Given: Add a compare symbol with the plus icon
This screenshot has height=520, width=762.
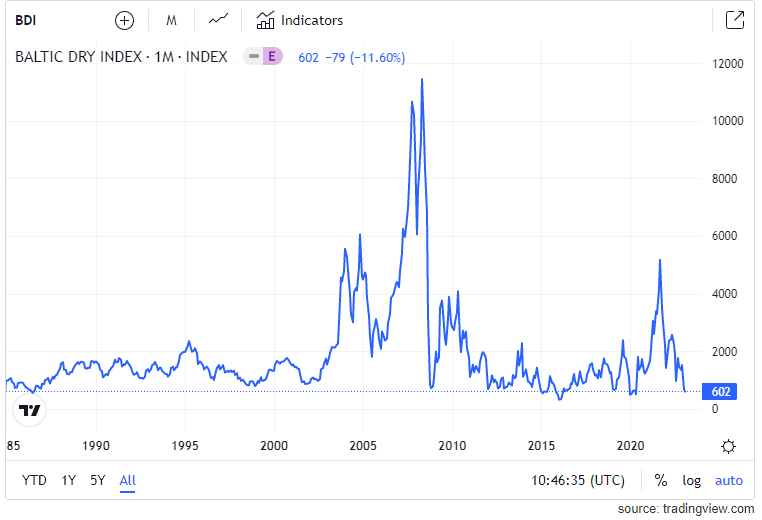Looking at the screenshot, I should pos(124,20).
